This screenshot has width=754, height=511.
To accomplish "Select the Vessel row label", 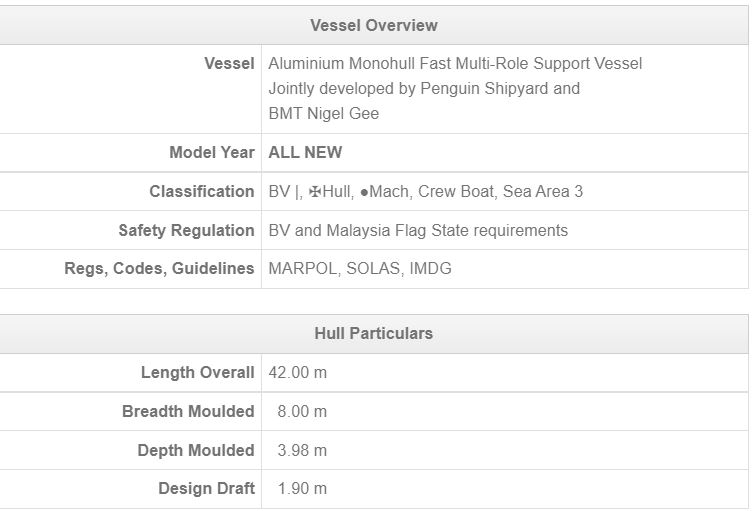I will tap(229, 63).
